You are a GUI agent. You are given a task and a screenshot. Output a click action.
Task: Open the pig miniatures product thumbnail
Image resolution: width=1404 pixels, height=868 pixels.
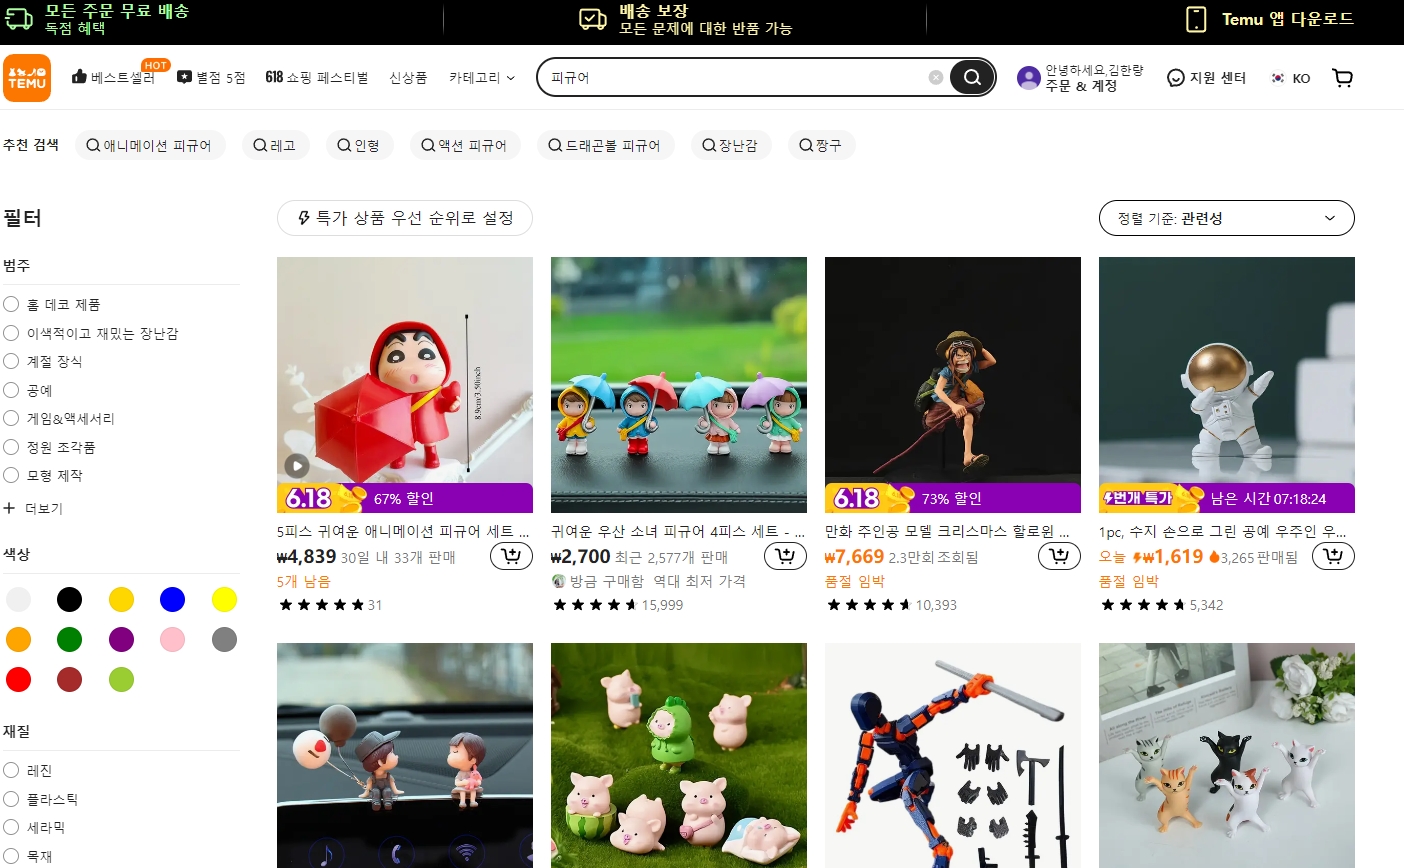coord(679,755)
